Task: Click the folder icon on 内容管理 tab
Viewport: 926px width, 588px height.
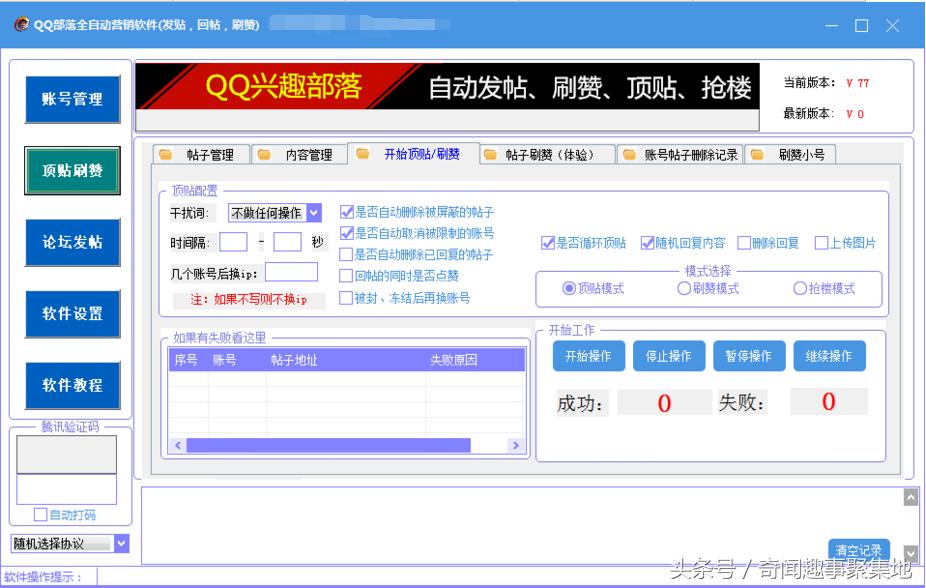Action: pos(263,154)
